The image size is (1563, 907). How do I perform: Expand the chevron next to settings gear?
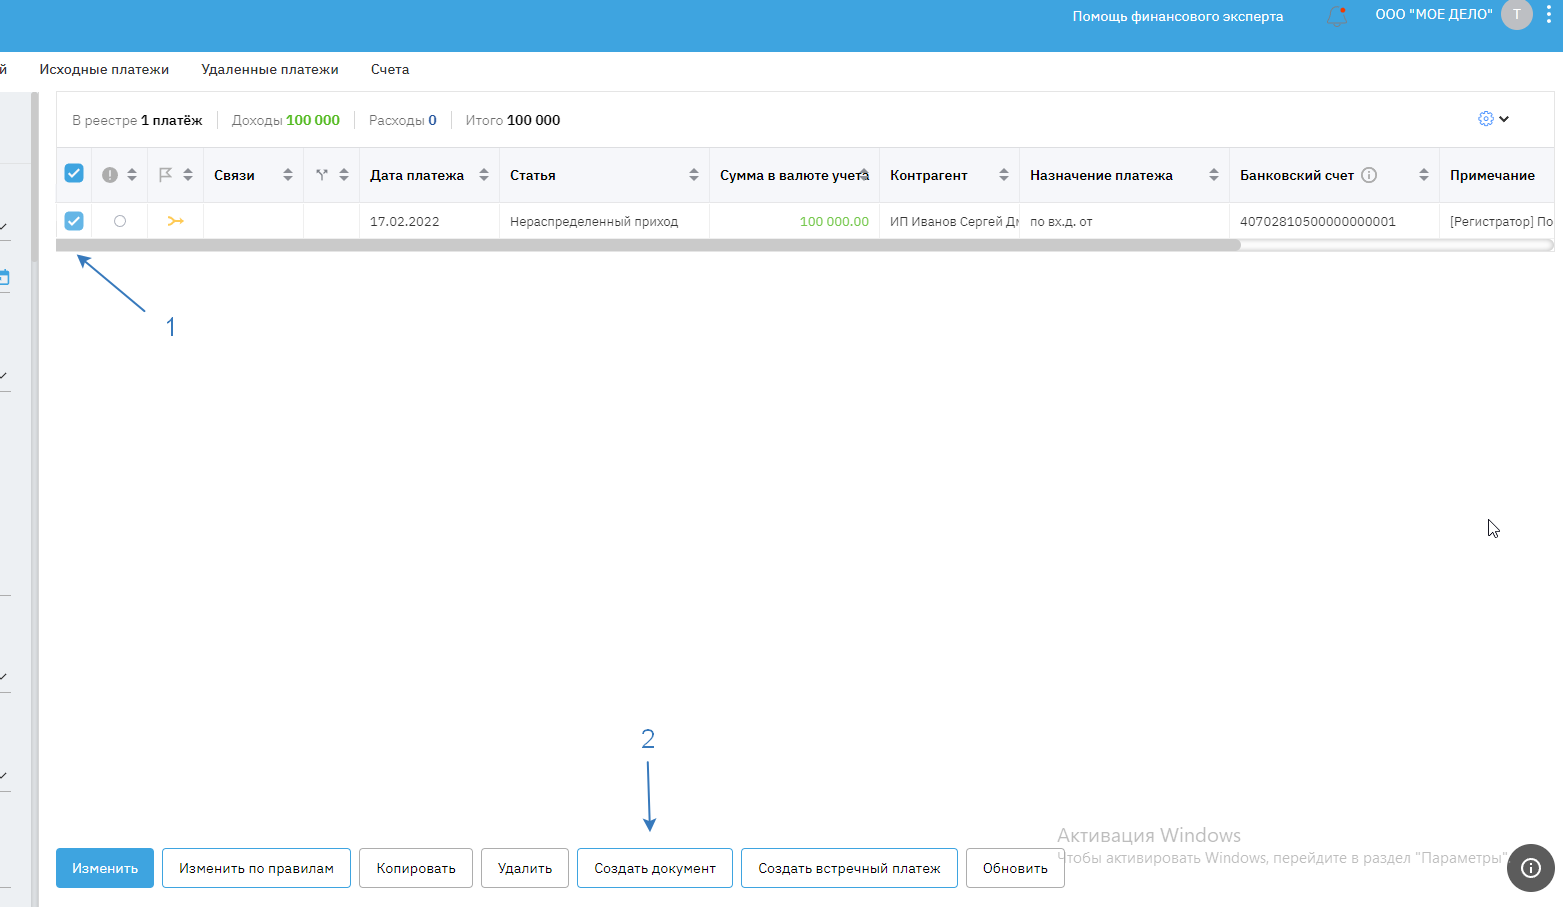pos(1504,119)
